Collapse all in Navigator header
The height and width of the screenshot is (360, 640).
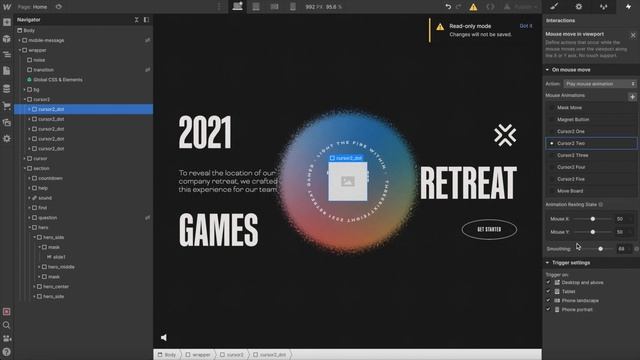[x=136, y=20]
